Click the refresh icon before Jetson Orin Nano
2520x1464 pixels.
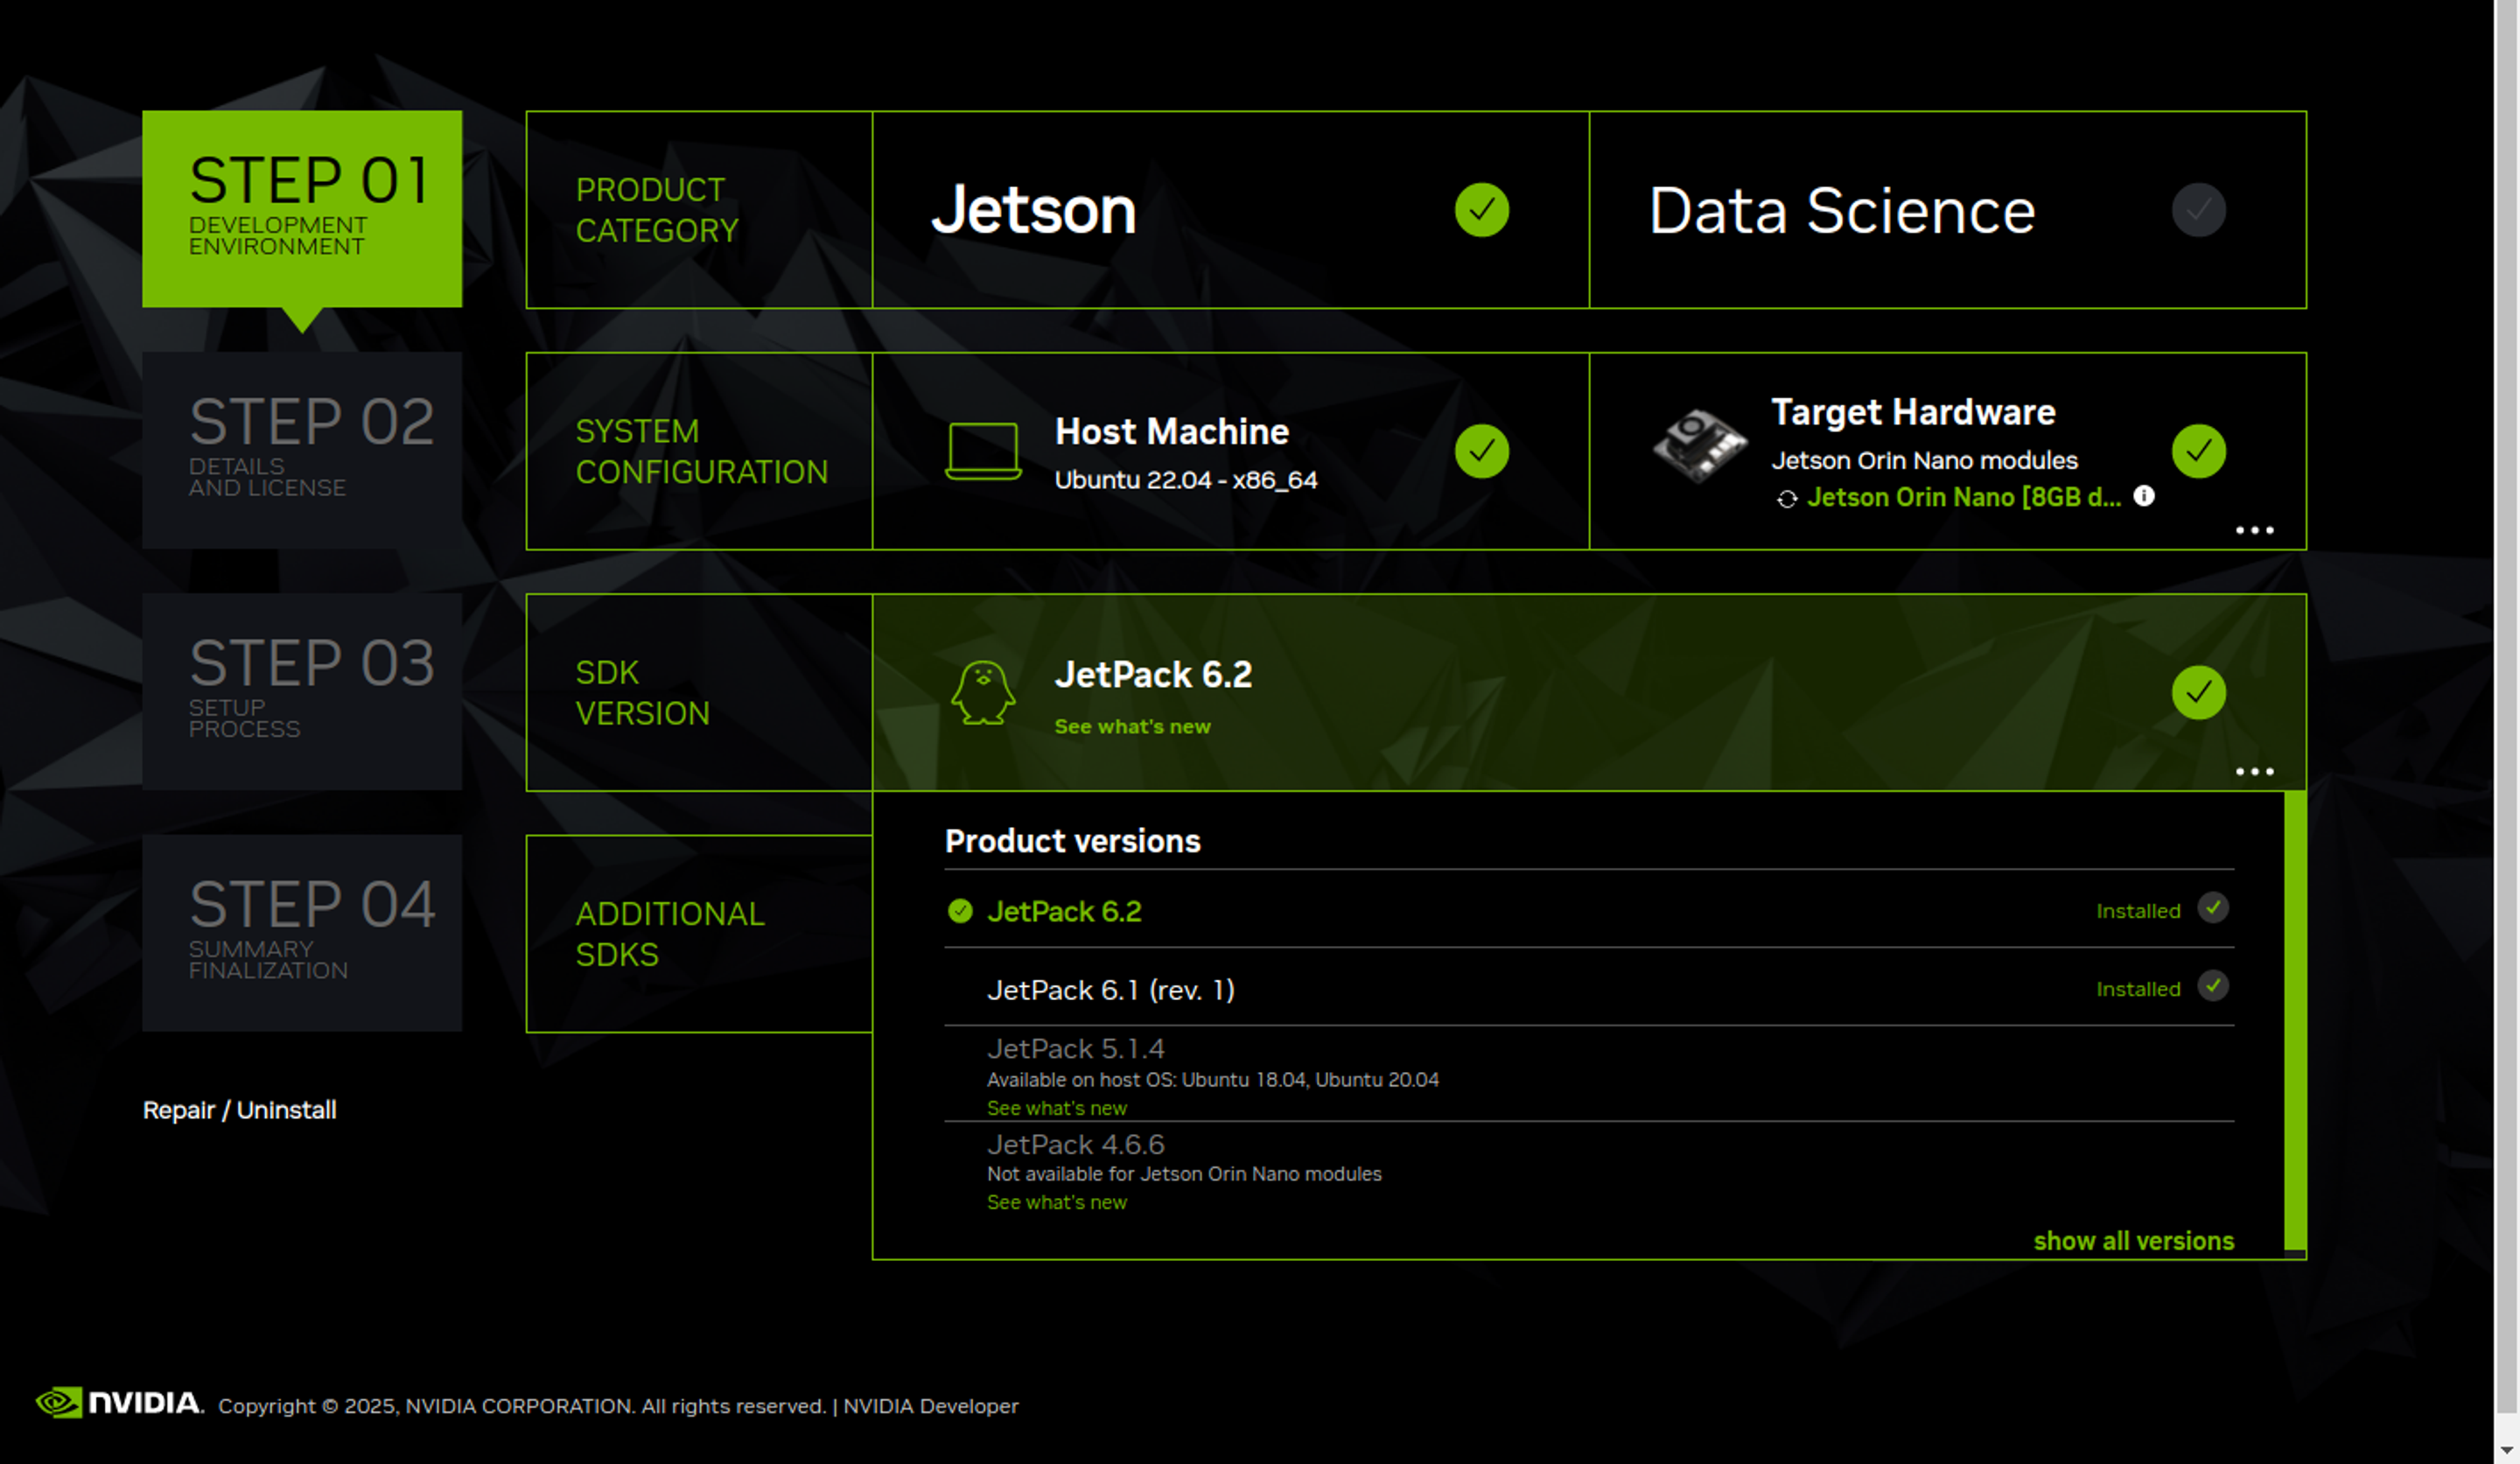click(x=1786, y=498)
